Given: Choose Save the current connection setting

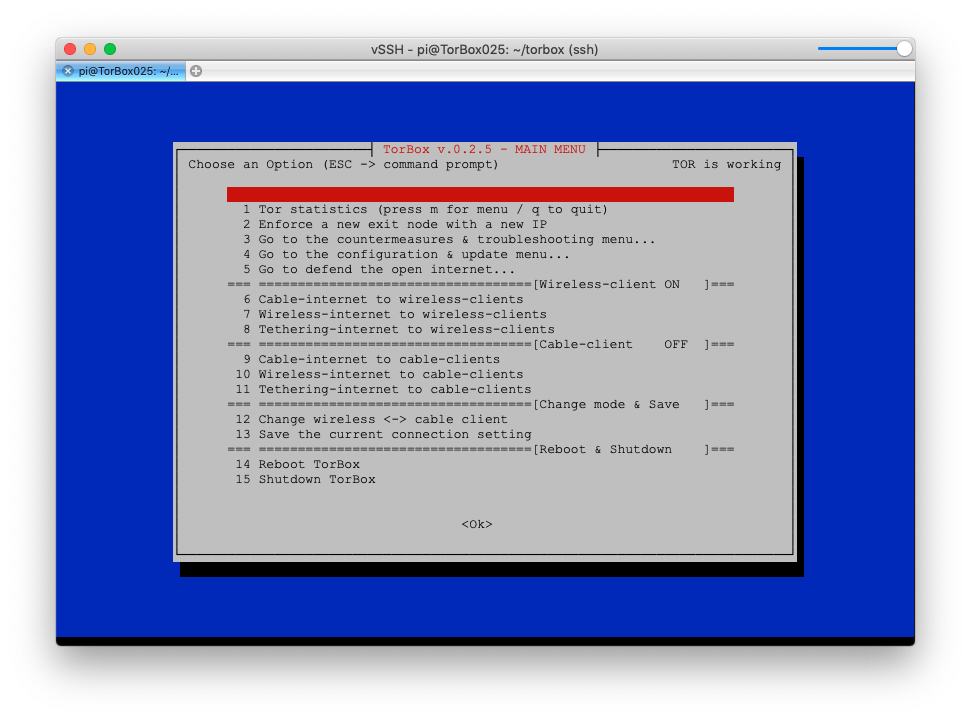Looking at the screenshot, I should tap(480, 435).
